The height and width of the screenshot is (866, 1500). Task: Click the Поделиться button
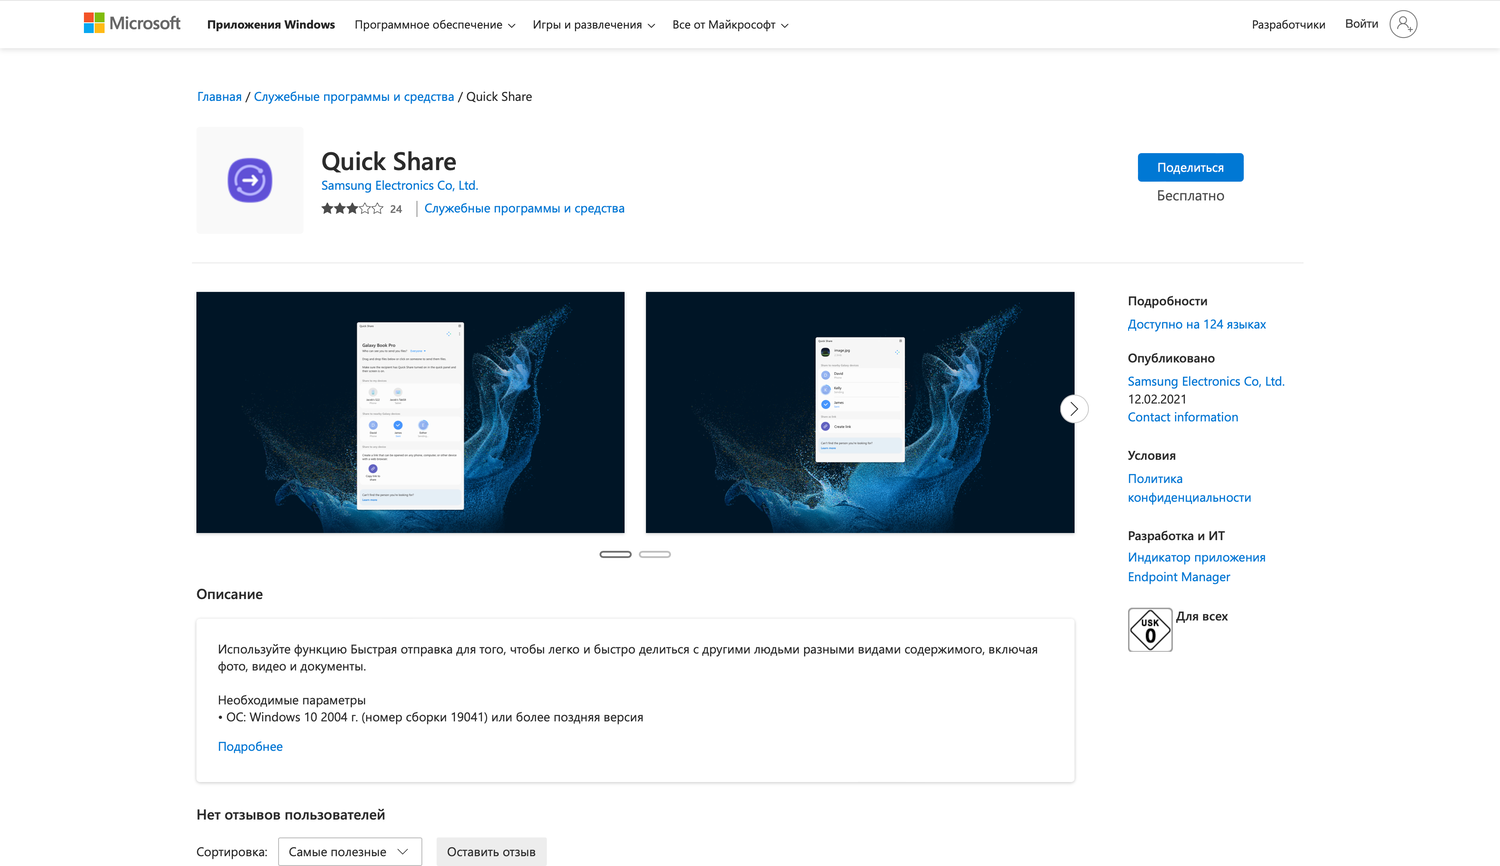click(x=1190, y=167)
